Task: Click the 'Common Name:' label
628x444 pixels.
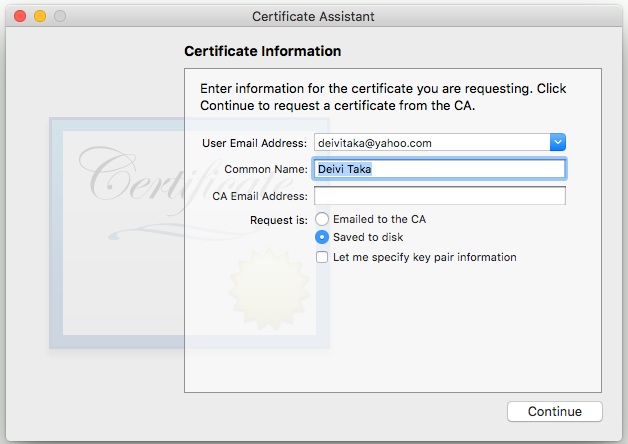Action: tap(265, 169)
